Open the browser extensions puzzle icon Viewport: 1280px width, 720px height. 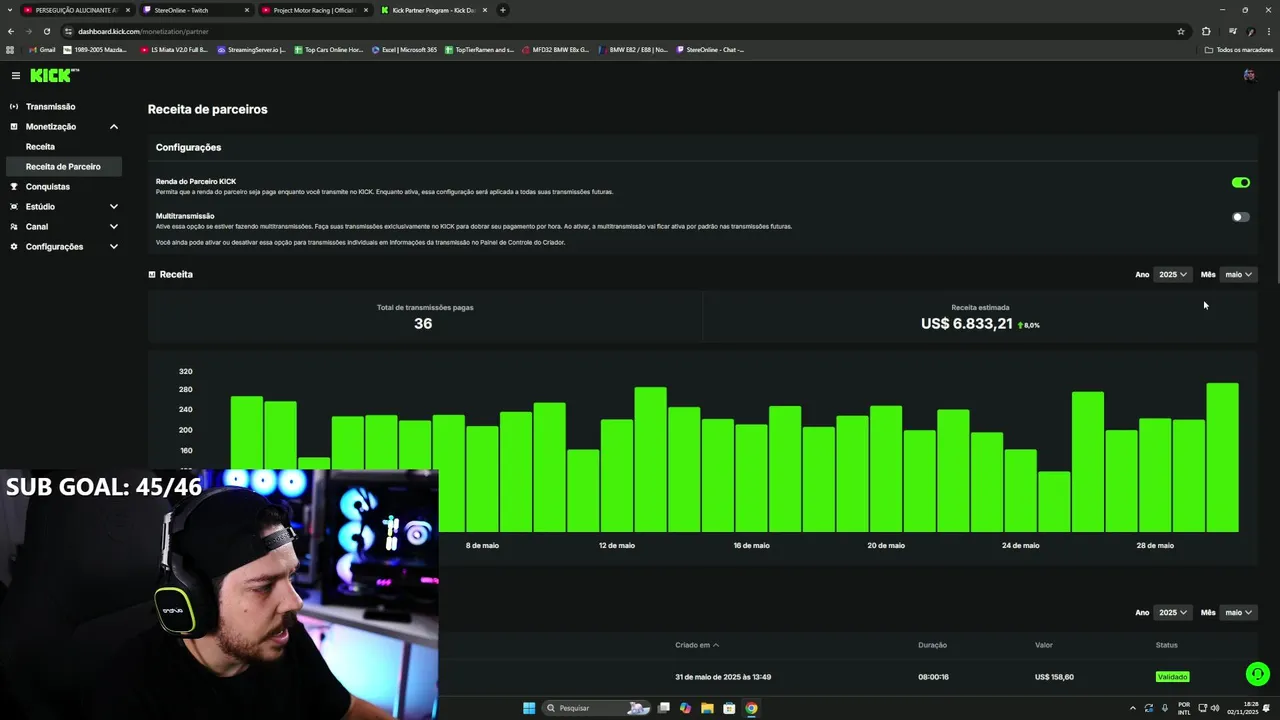click(x=1206, y=31)
